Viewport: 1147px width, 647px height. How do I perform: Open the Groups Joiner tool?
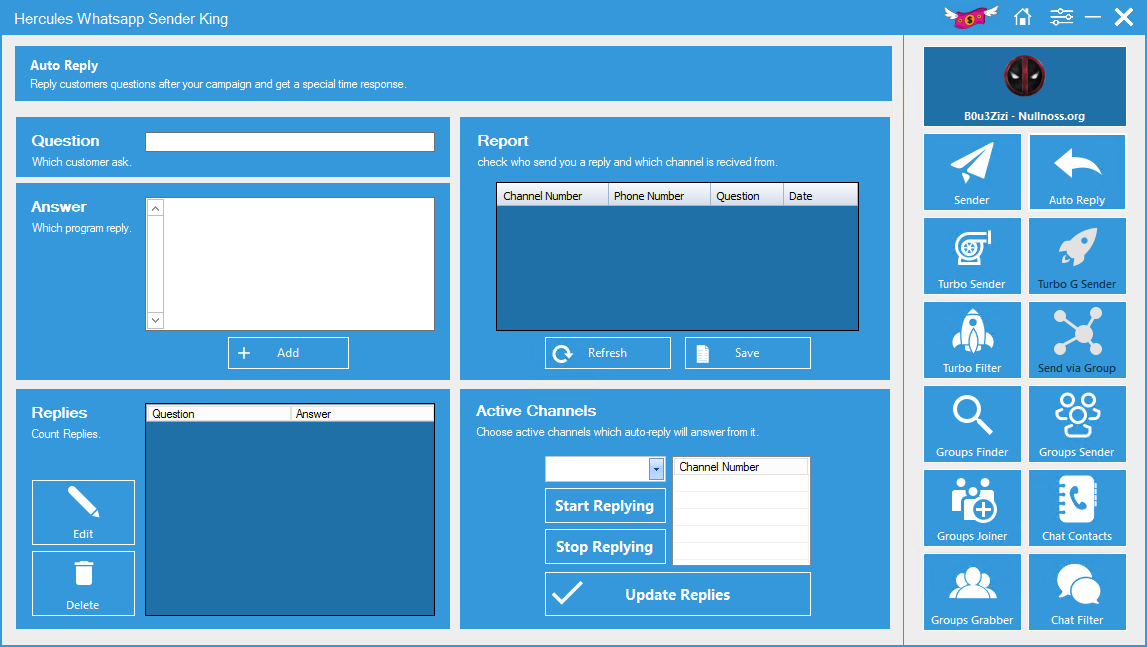[972, 508]
